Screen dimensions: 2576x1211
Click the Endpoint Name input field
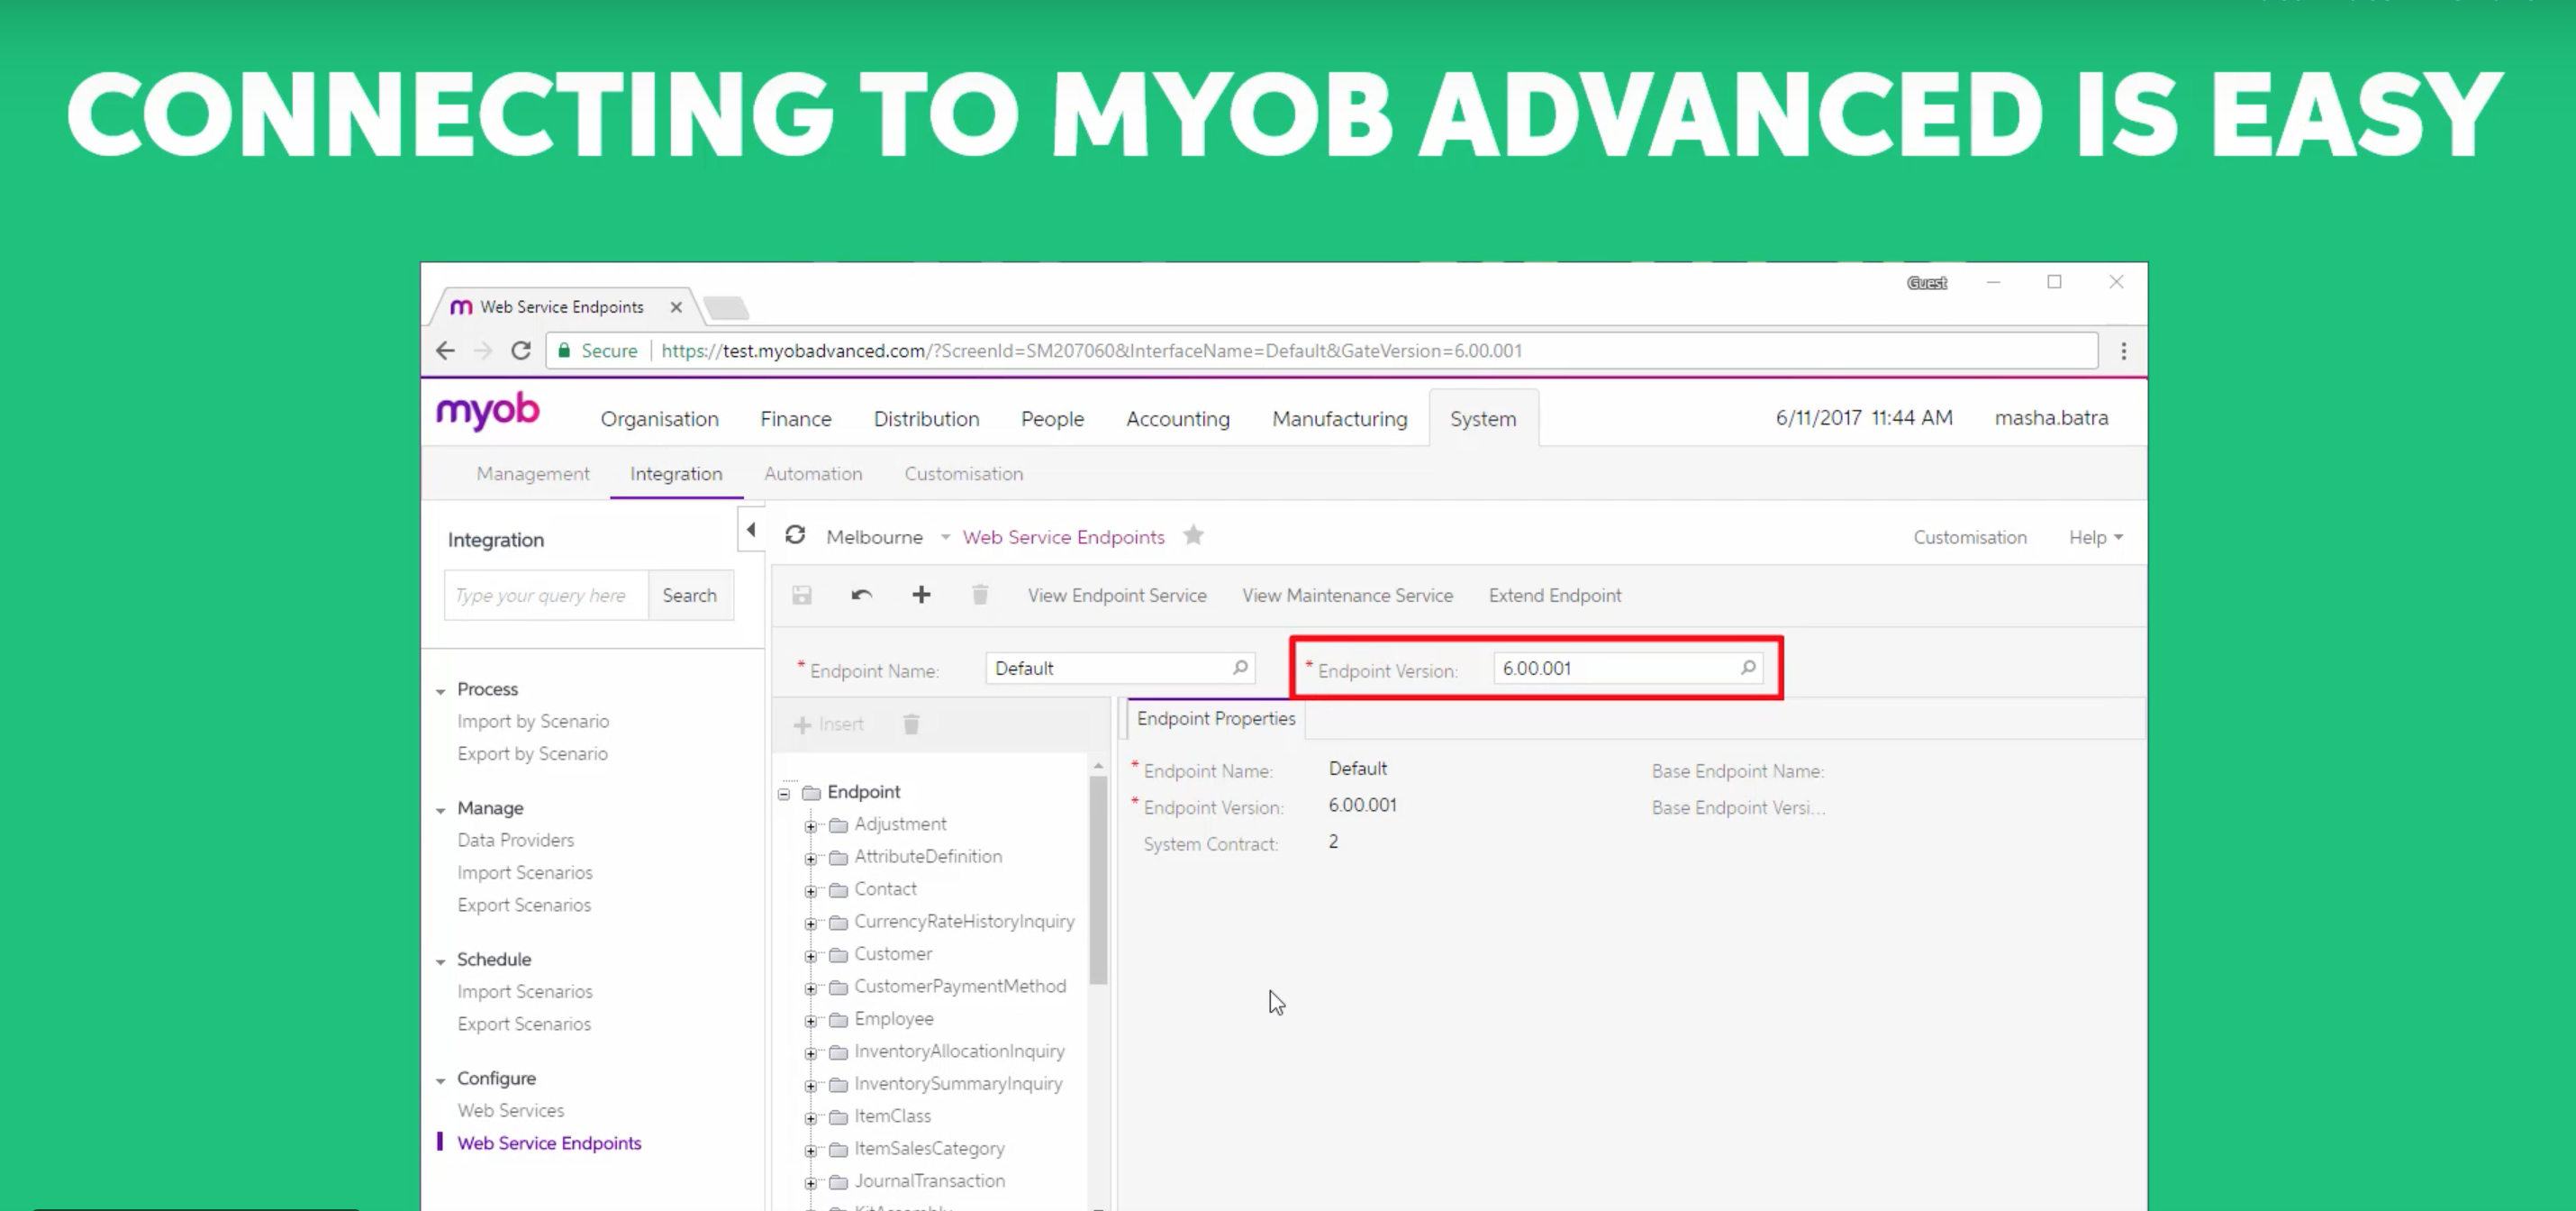tap(1120, 668)
